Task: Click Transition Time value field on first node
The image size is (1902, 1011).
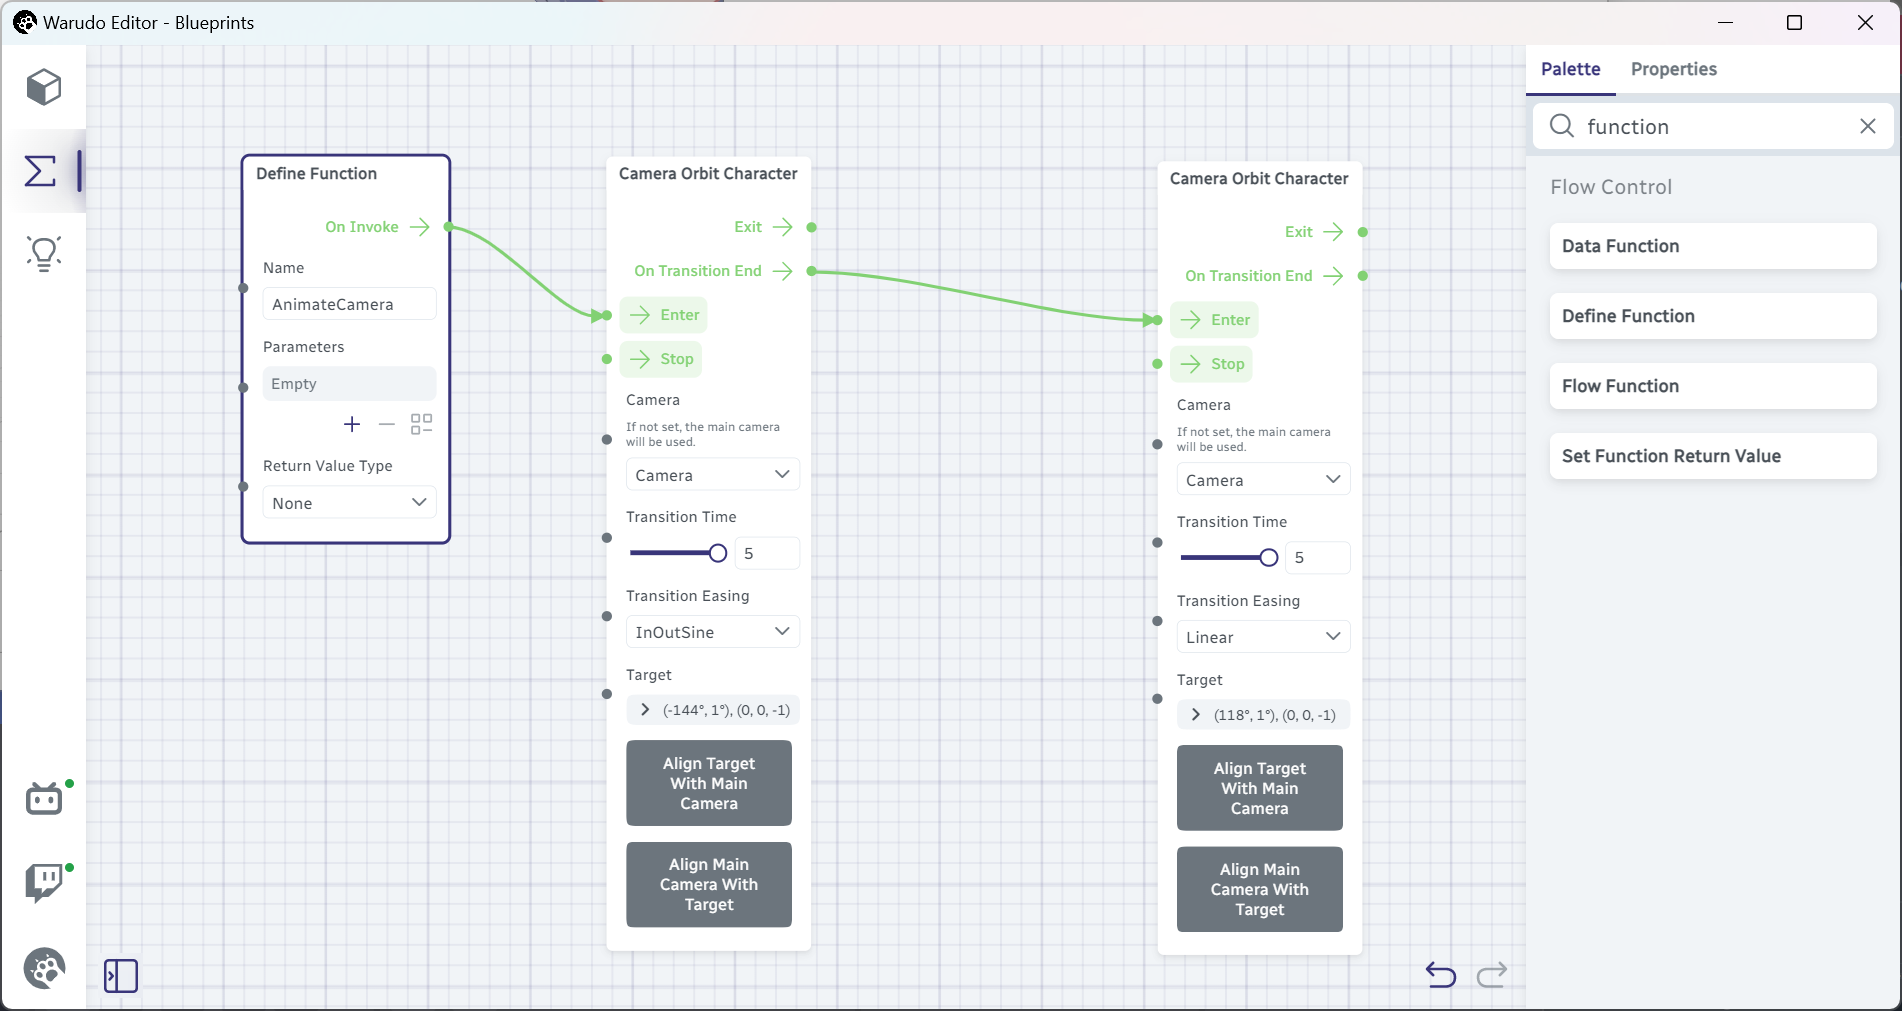Action: 767,553
